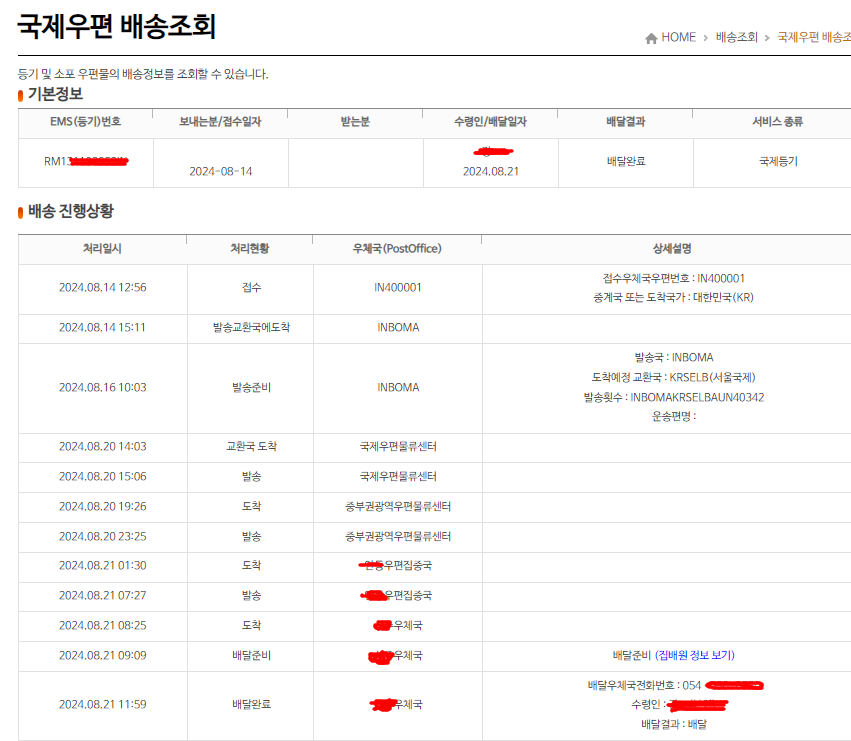Select the 국제우편 배송 breadcrumb item
Image resolution: width=851 pixels, height=741 pixels.
coord(813,37)
